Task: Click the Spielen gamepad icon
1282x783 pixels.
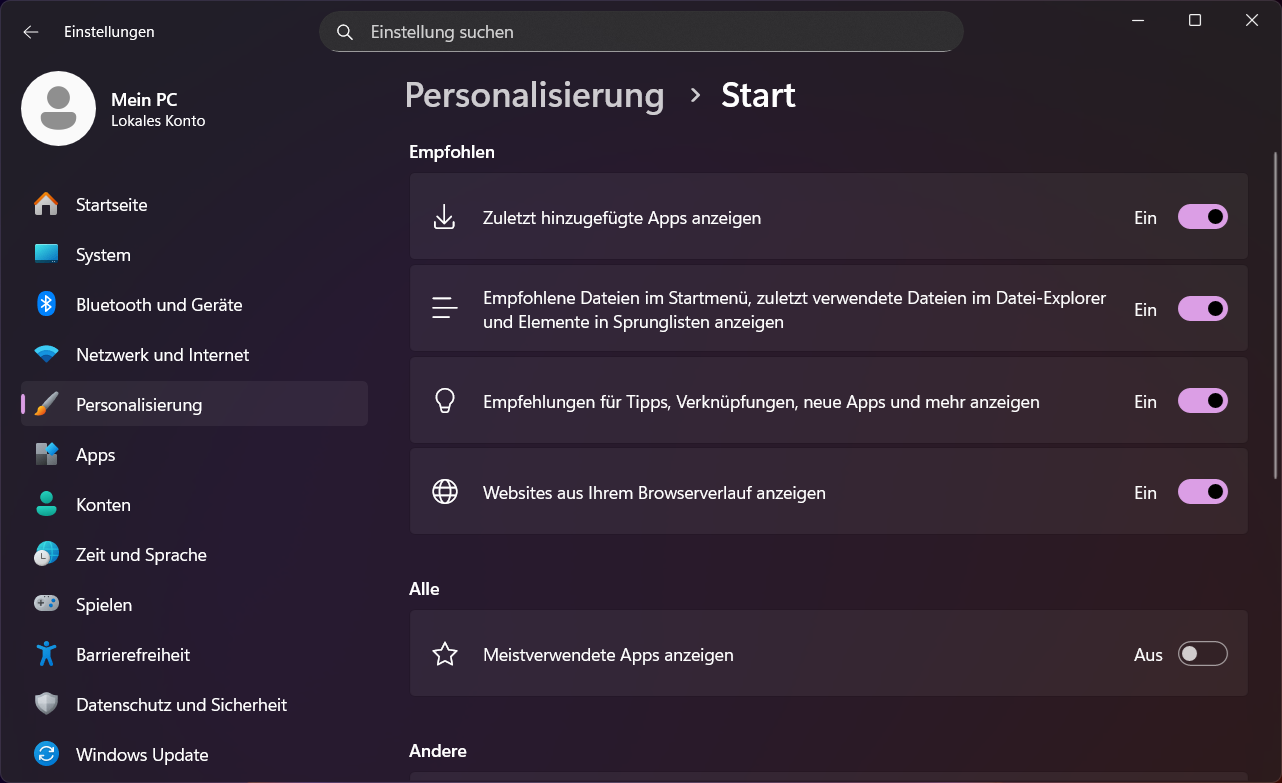Action: coord(46,605)
